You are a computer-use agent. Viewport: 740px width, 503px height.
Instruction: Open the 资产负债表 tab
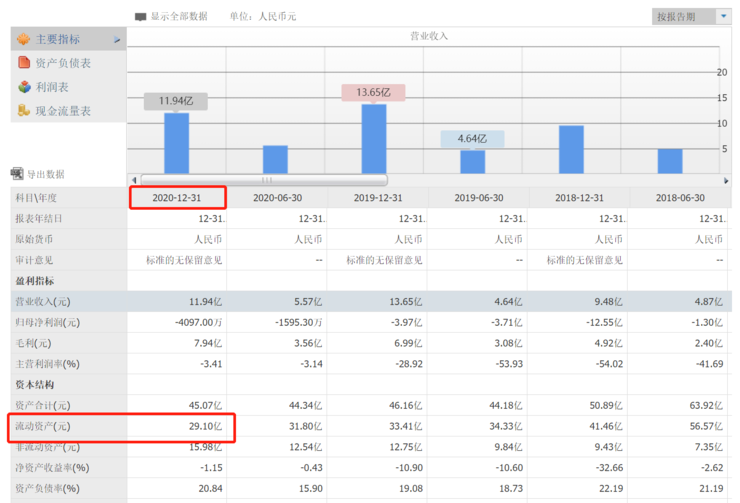tap(63, 63)
